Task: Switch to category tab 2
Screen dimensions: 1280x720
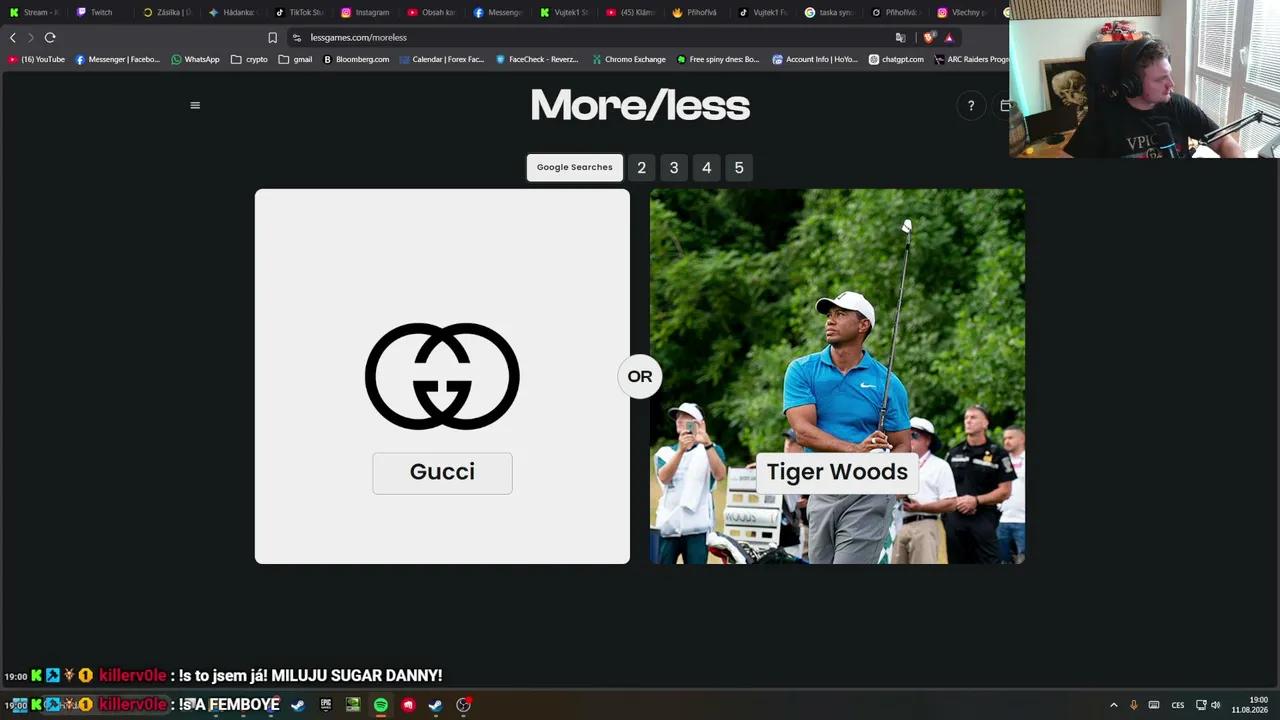Action: pos(642,167)
